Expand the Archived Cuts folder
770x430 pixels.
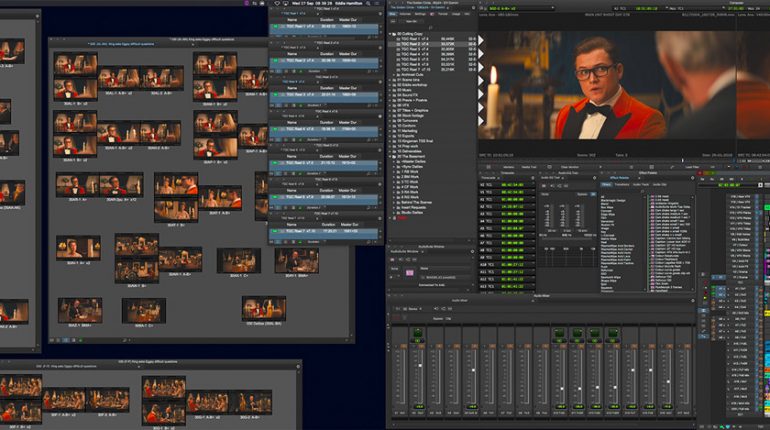pyautogui.click(x=394, y=75)
